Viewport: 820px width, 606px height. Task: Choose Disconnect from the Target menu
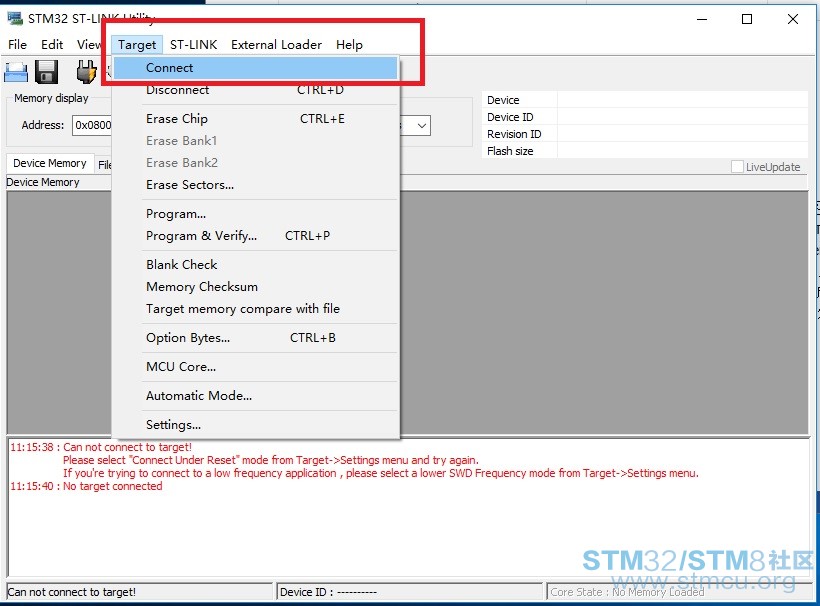tap(256, 90)
